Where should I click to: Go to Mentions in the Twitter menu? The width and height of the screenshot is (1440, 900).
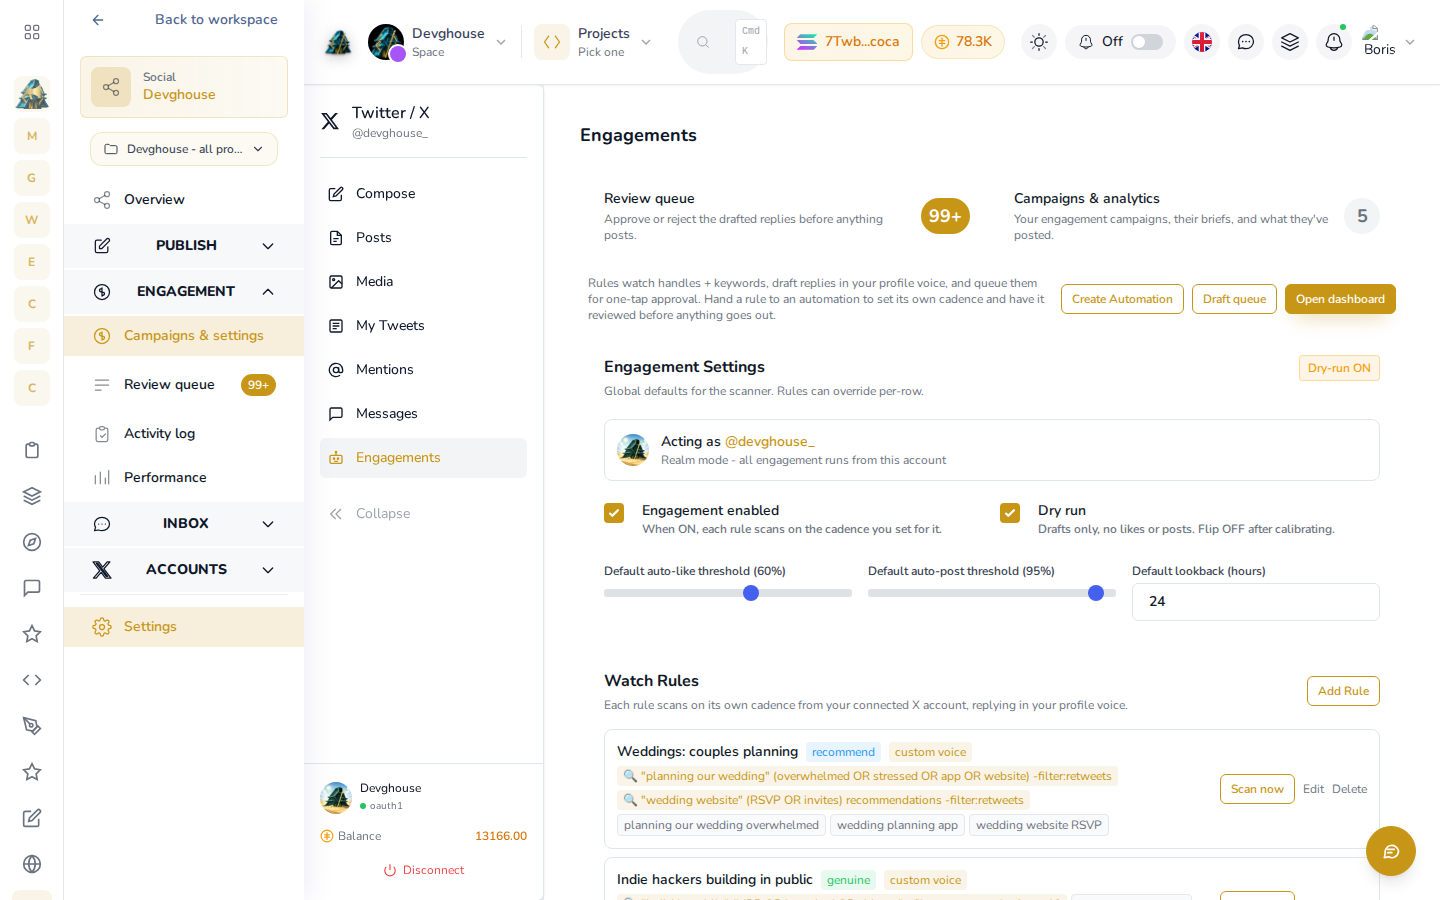pos(423,370)
